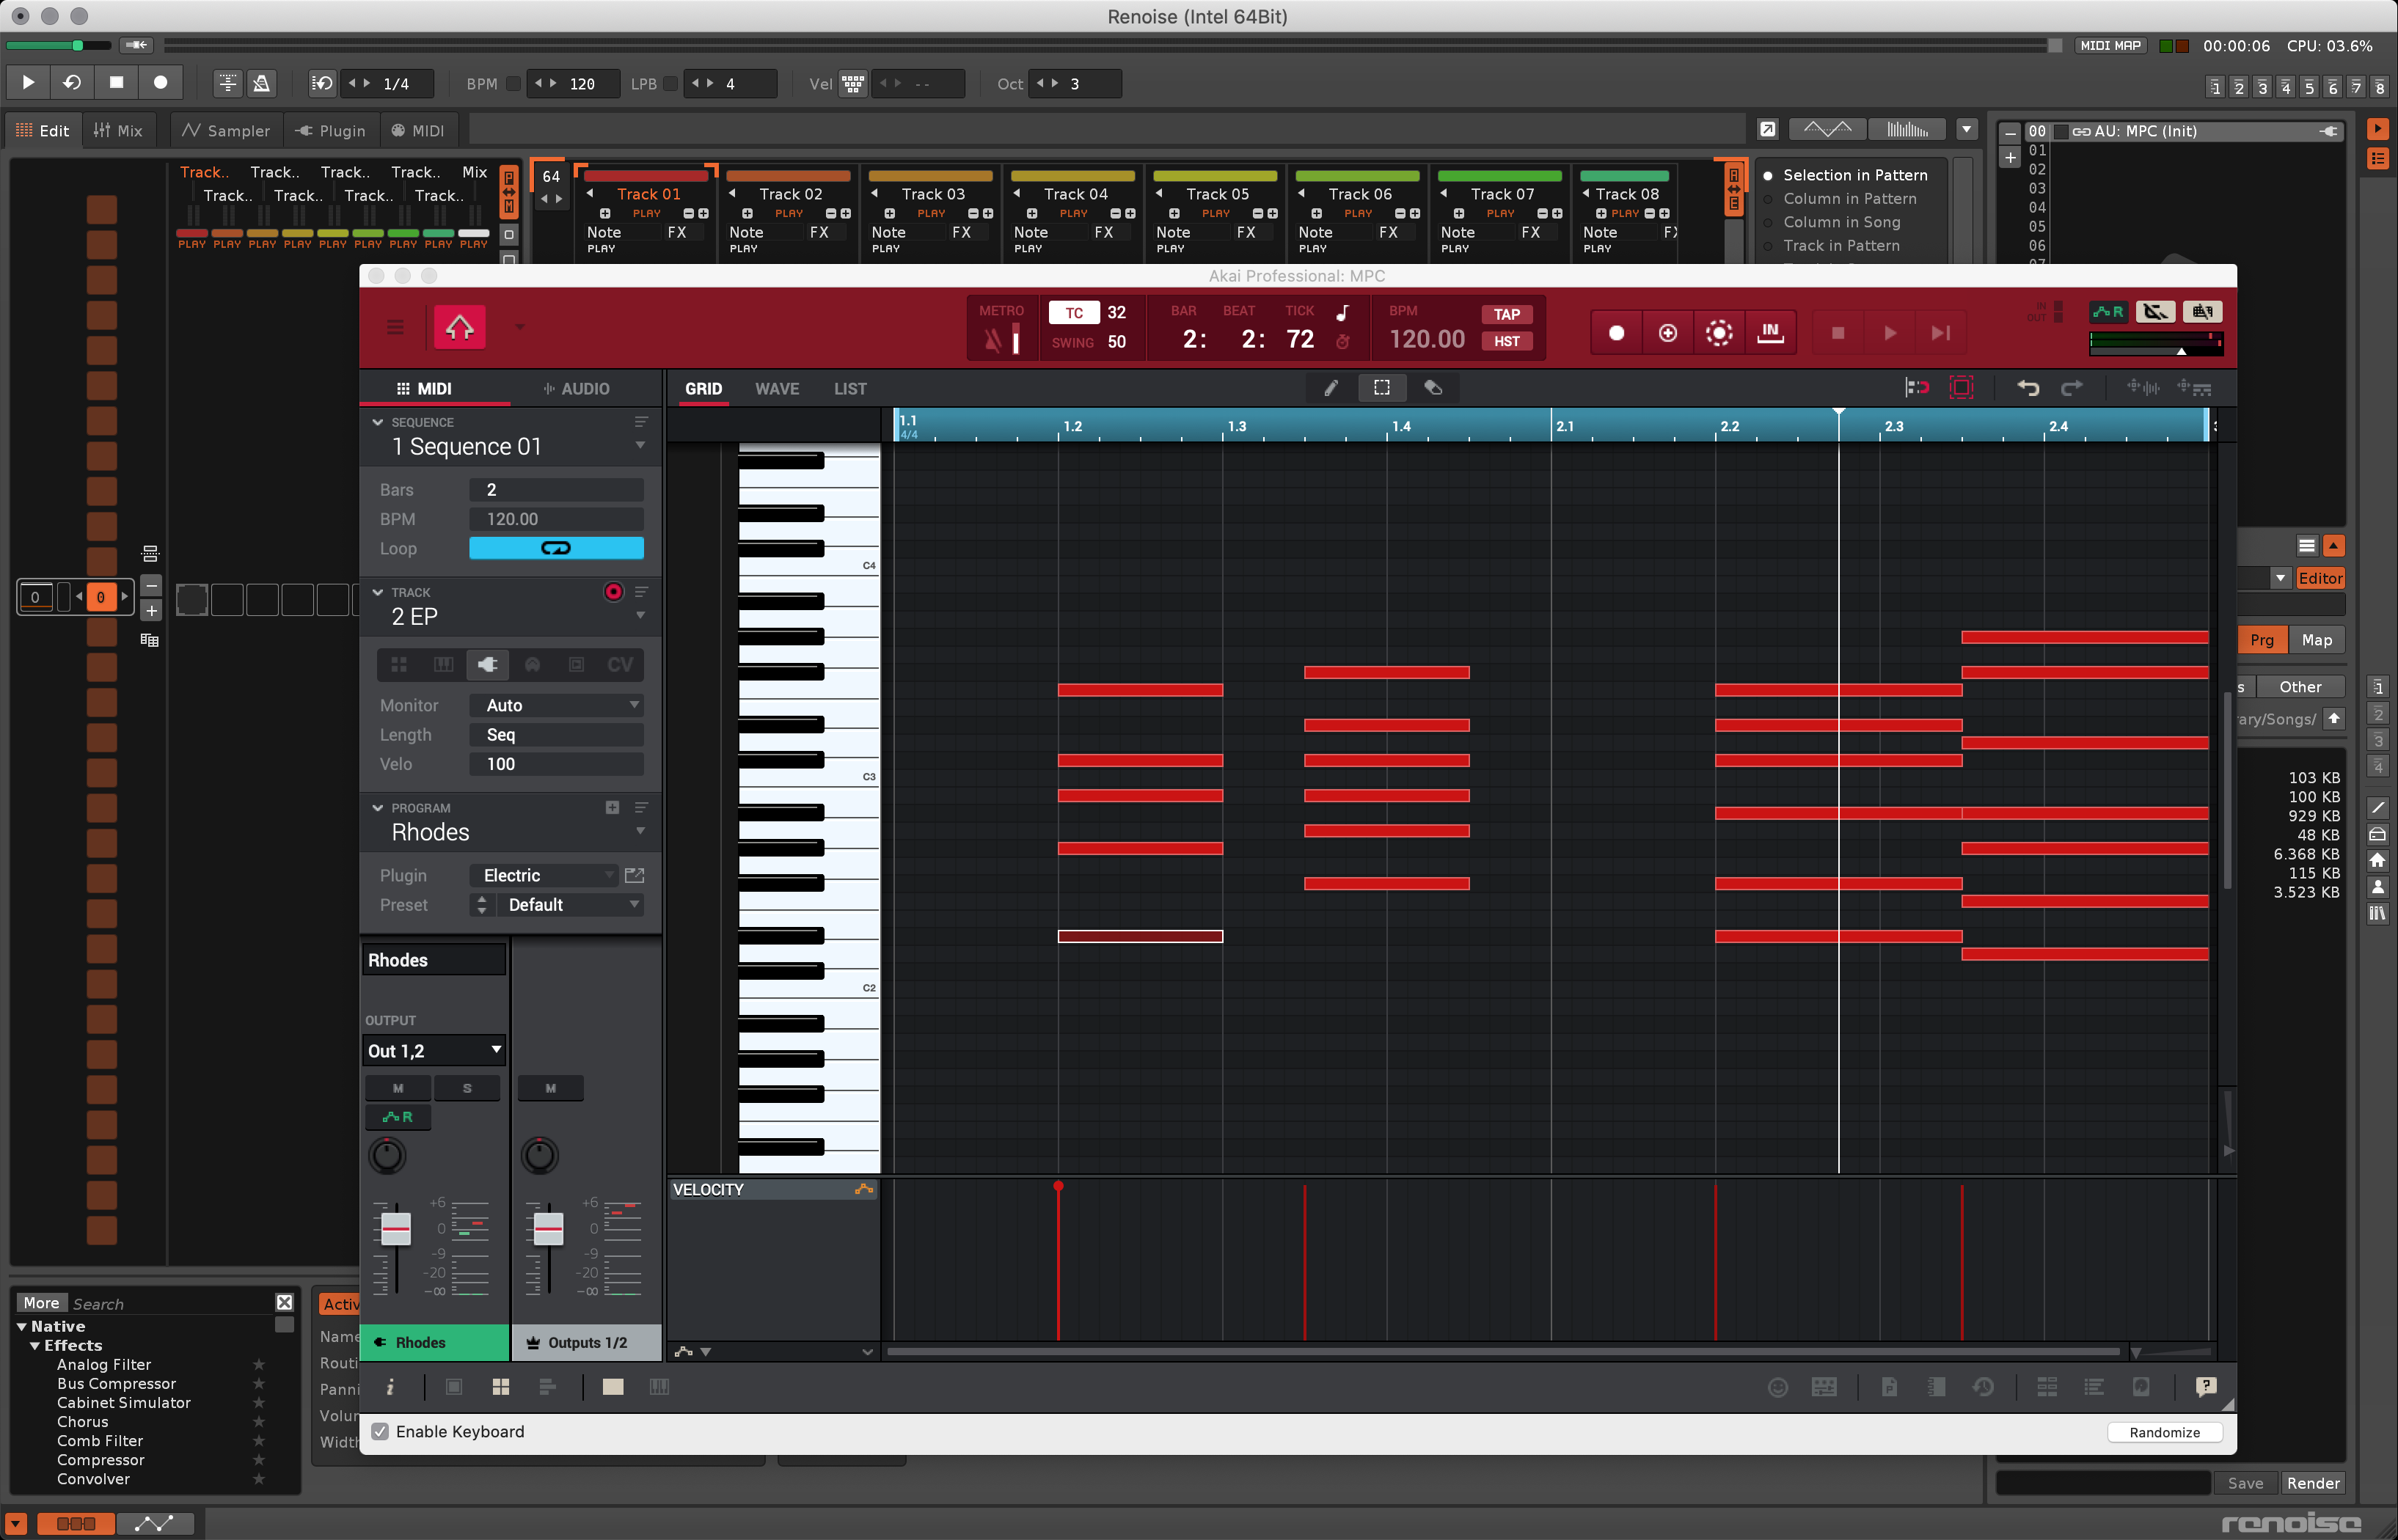Click the MPC Play Start button
Image resolution: width=2398 pixels, height=1540 pixels.
[1940, 333]
